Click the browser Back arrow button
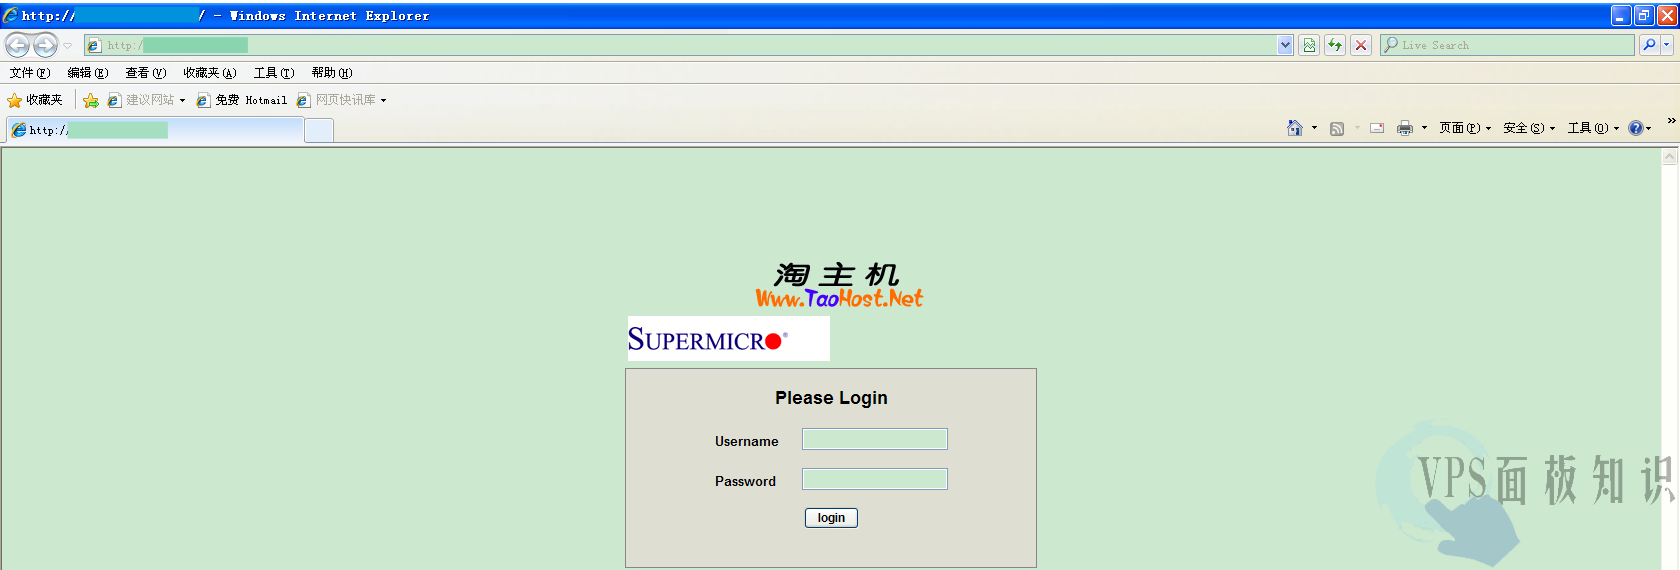The width and height of the screenshot is (1680, 570). point(18,45)
